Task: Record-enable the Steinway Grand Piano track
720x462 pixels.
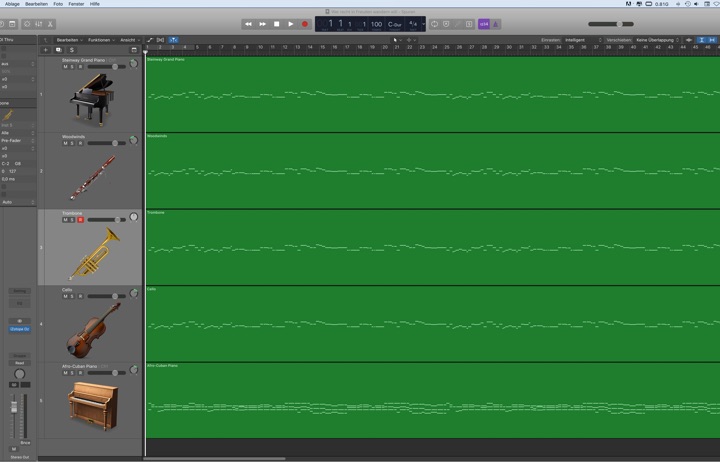Action: click(x=80, y=67)
